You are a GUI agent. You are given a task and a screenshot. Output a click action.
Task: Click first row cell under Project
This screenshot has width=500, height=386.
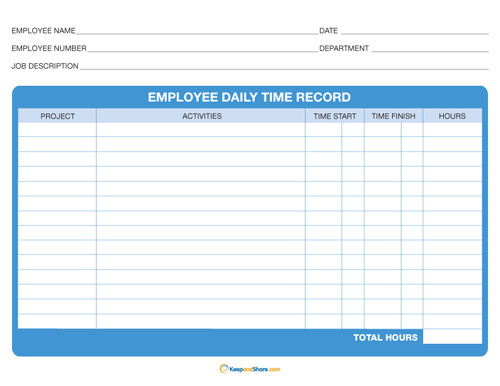(57, 130)
